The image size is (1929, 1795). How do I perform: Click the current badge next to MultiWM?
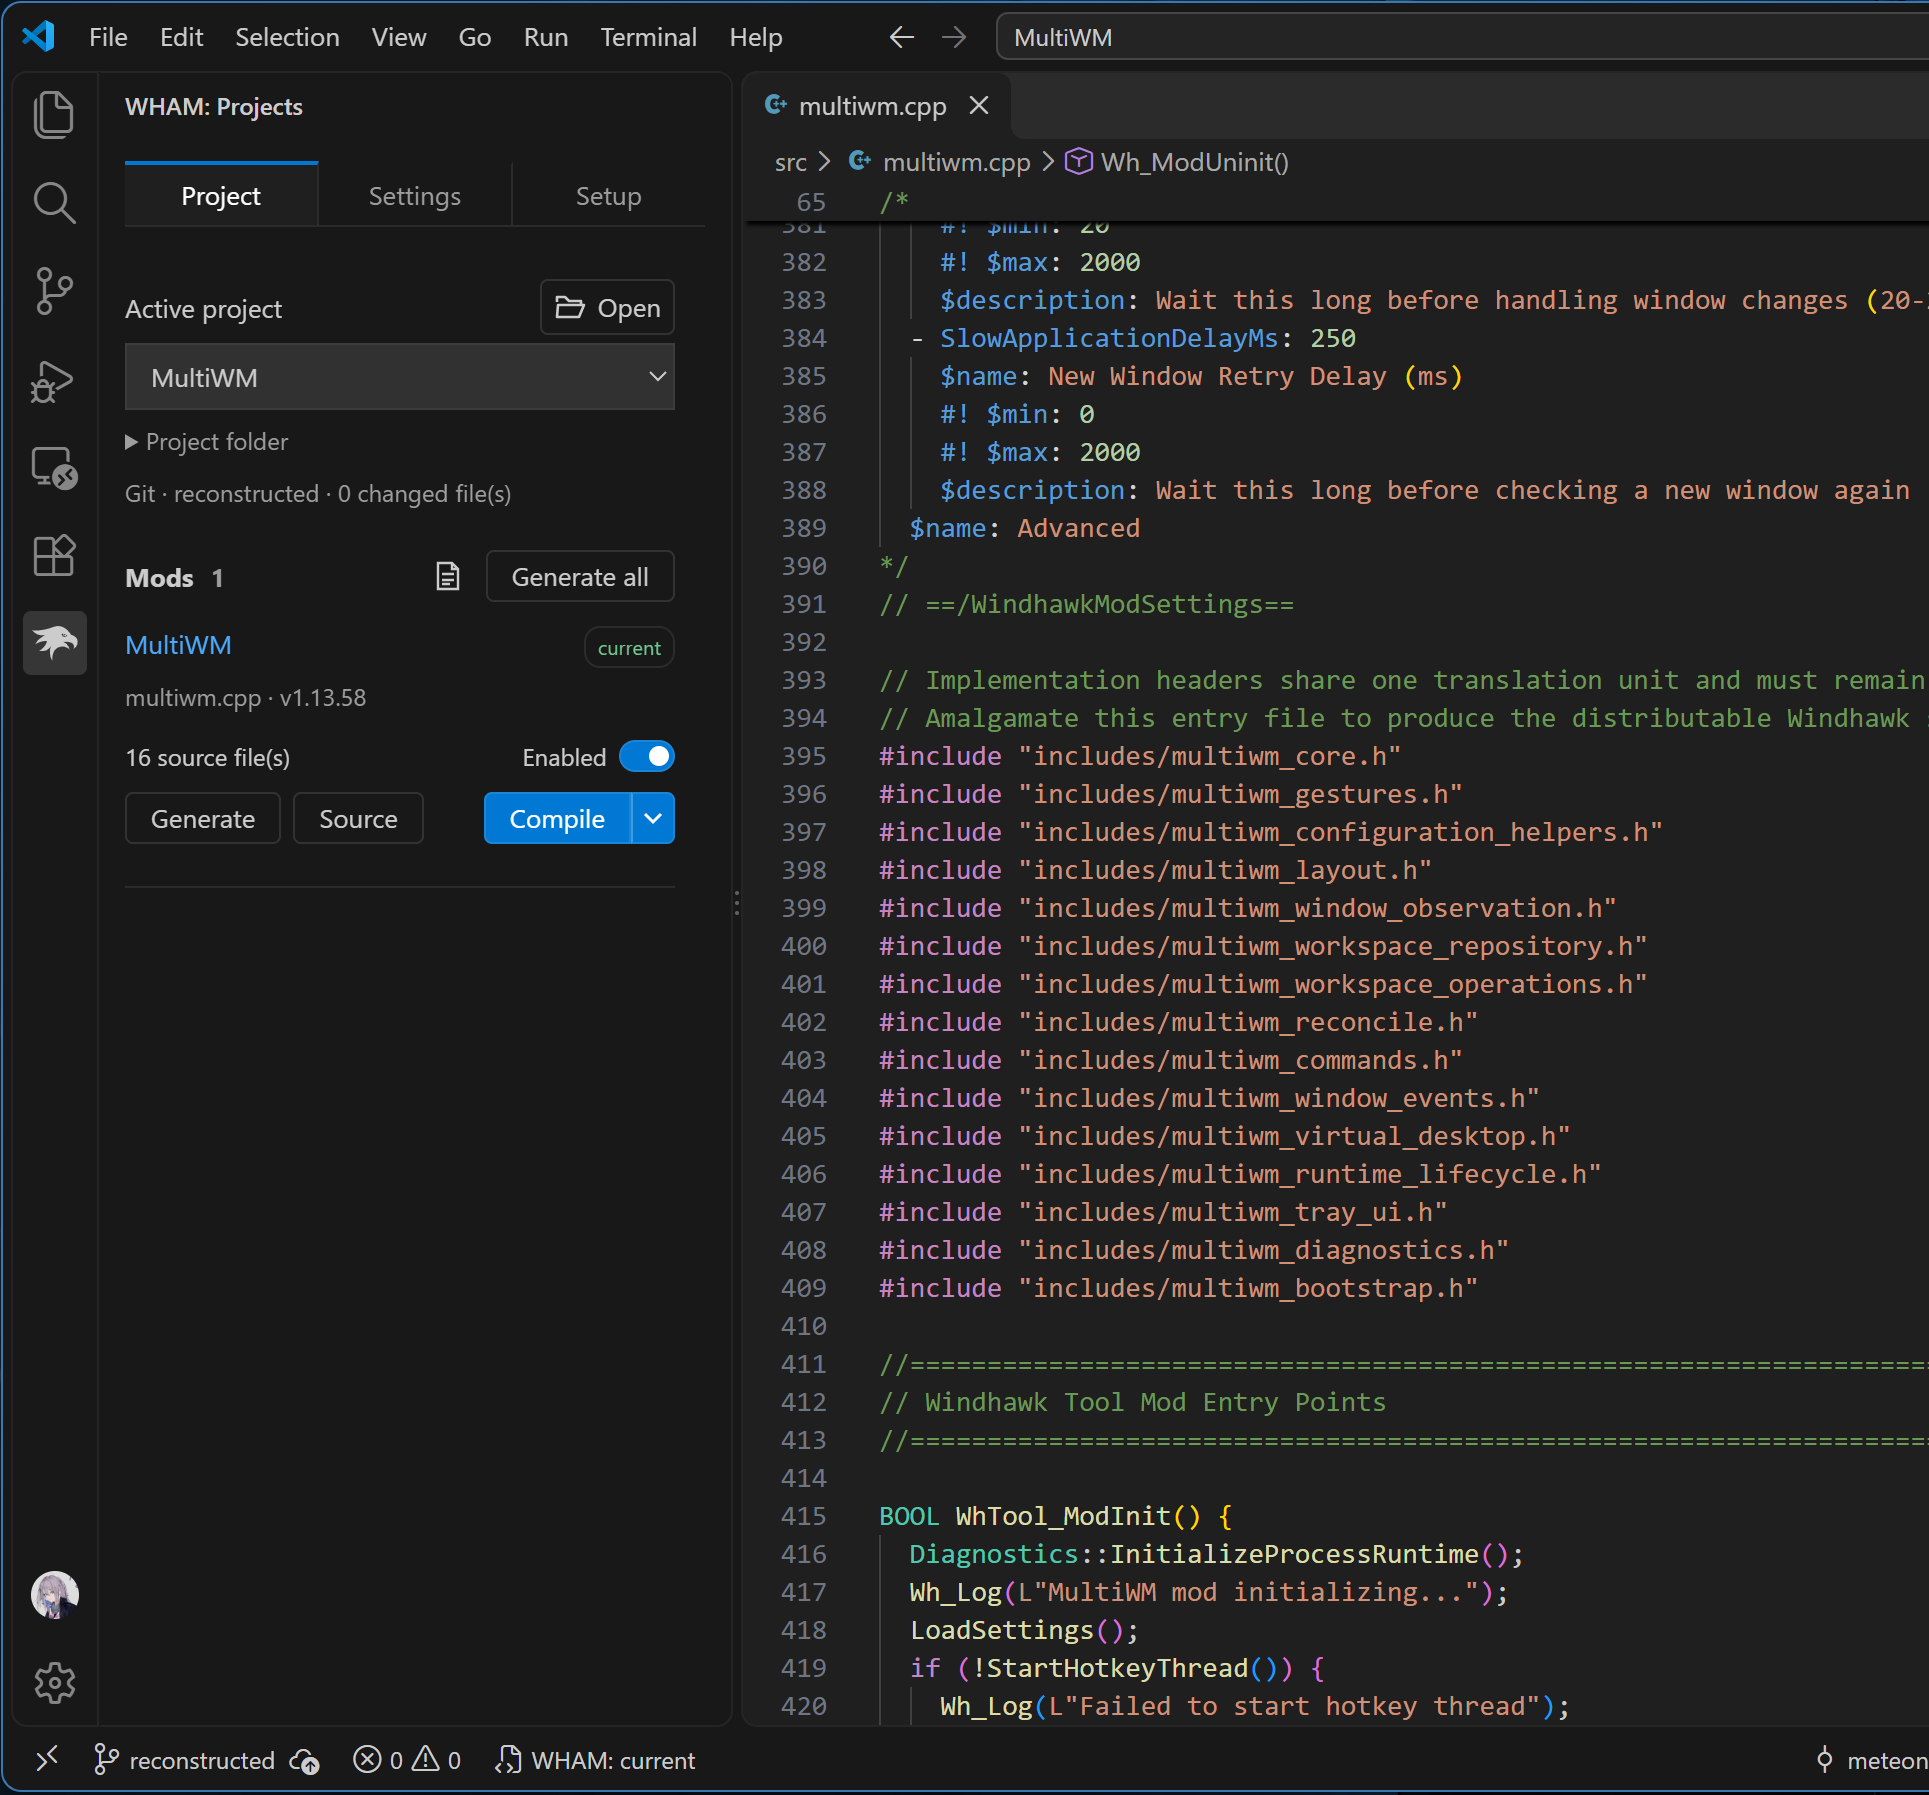click(629, 647)
